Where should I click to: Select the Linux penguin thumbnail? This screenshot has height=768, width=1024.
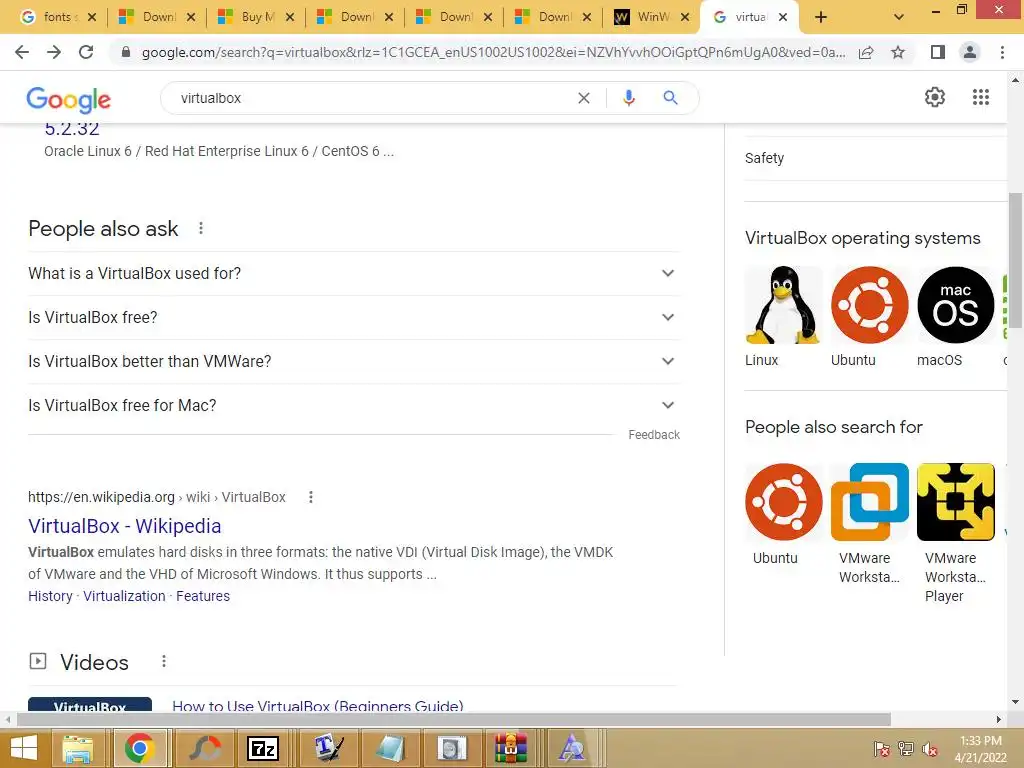tap(783, 305)
